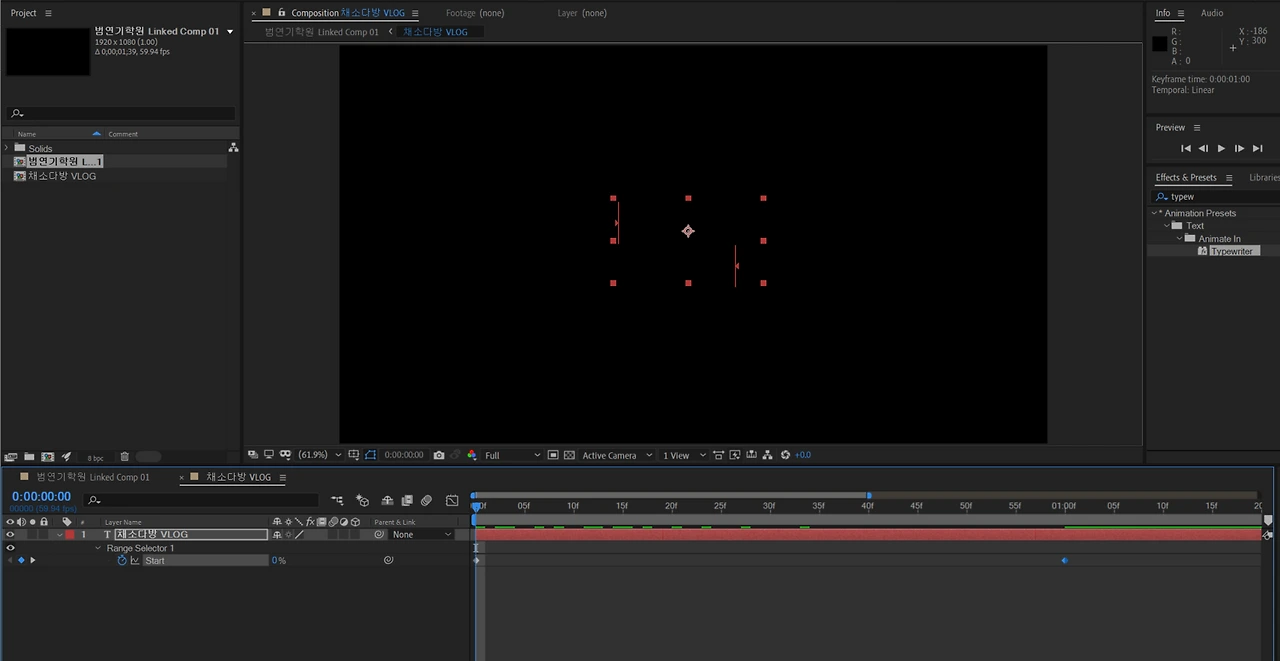Show channel and color management settings
This screenshot has width=1280, height=661.
click(472, 455)
